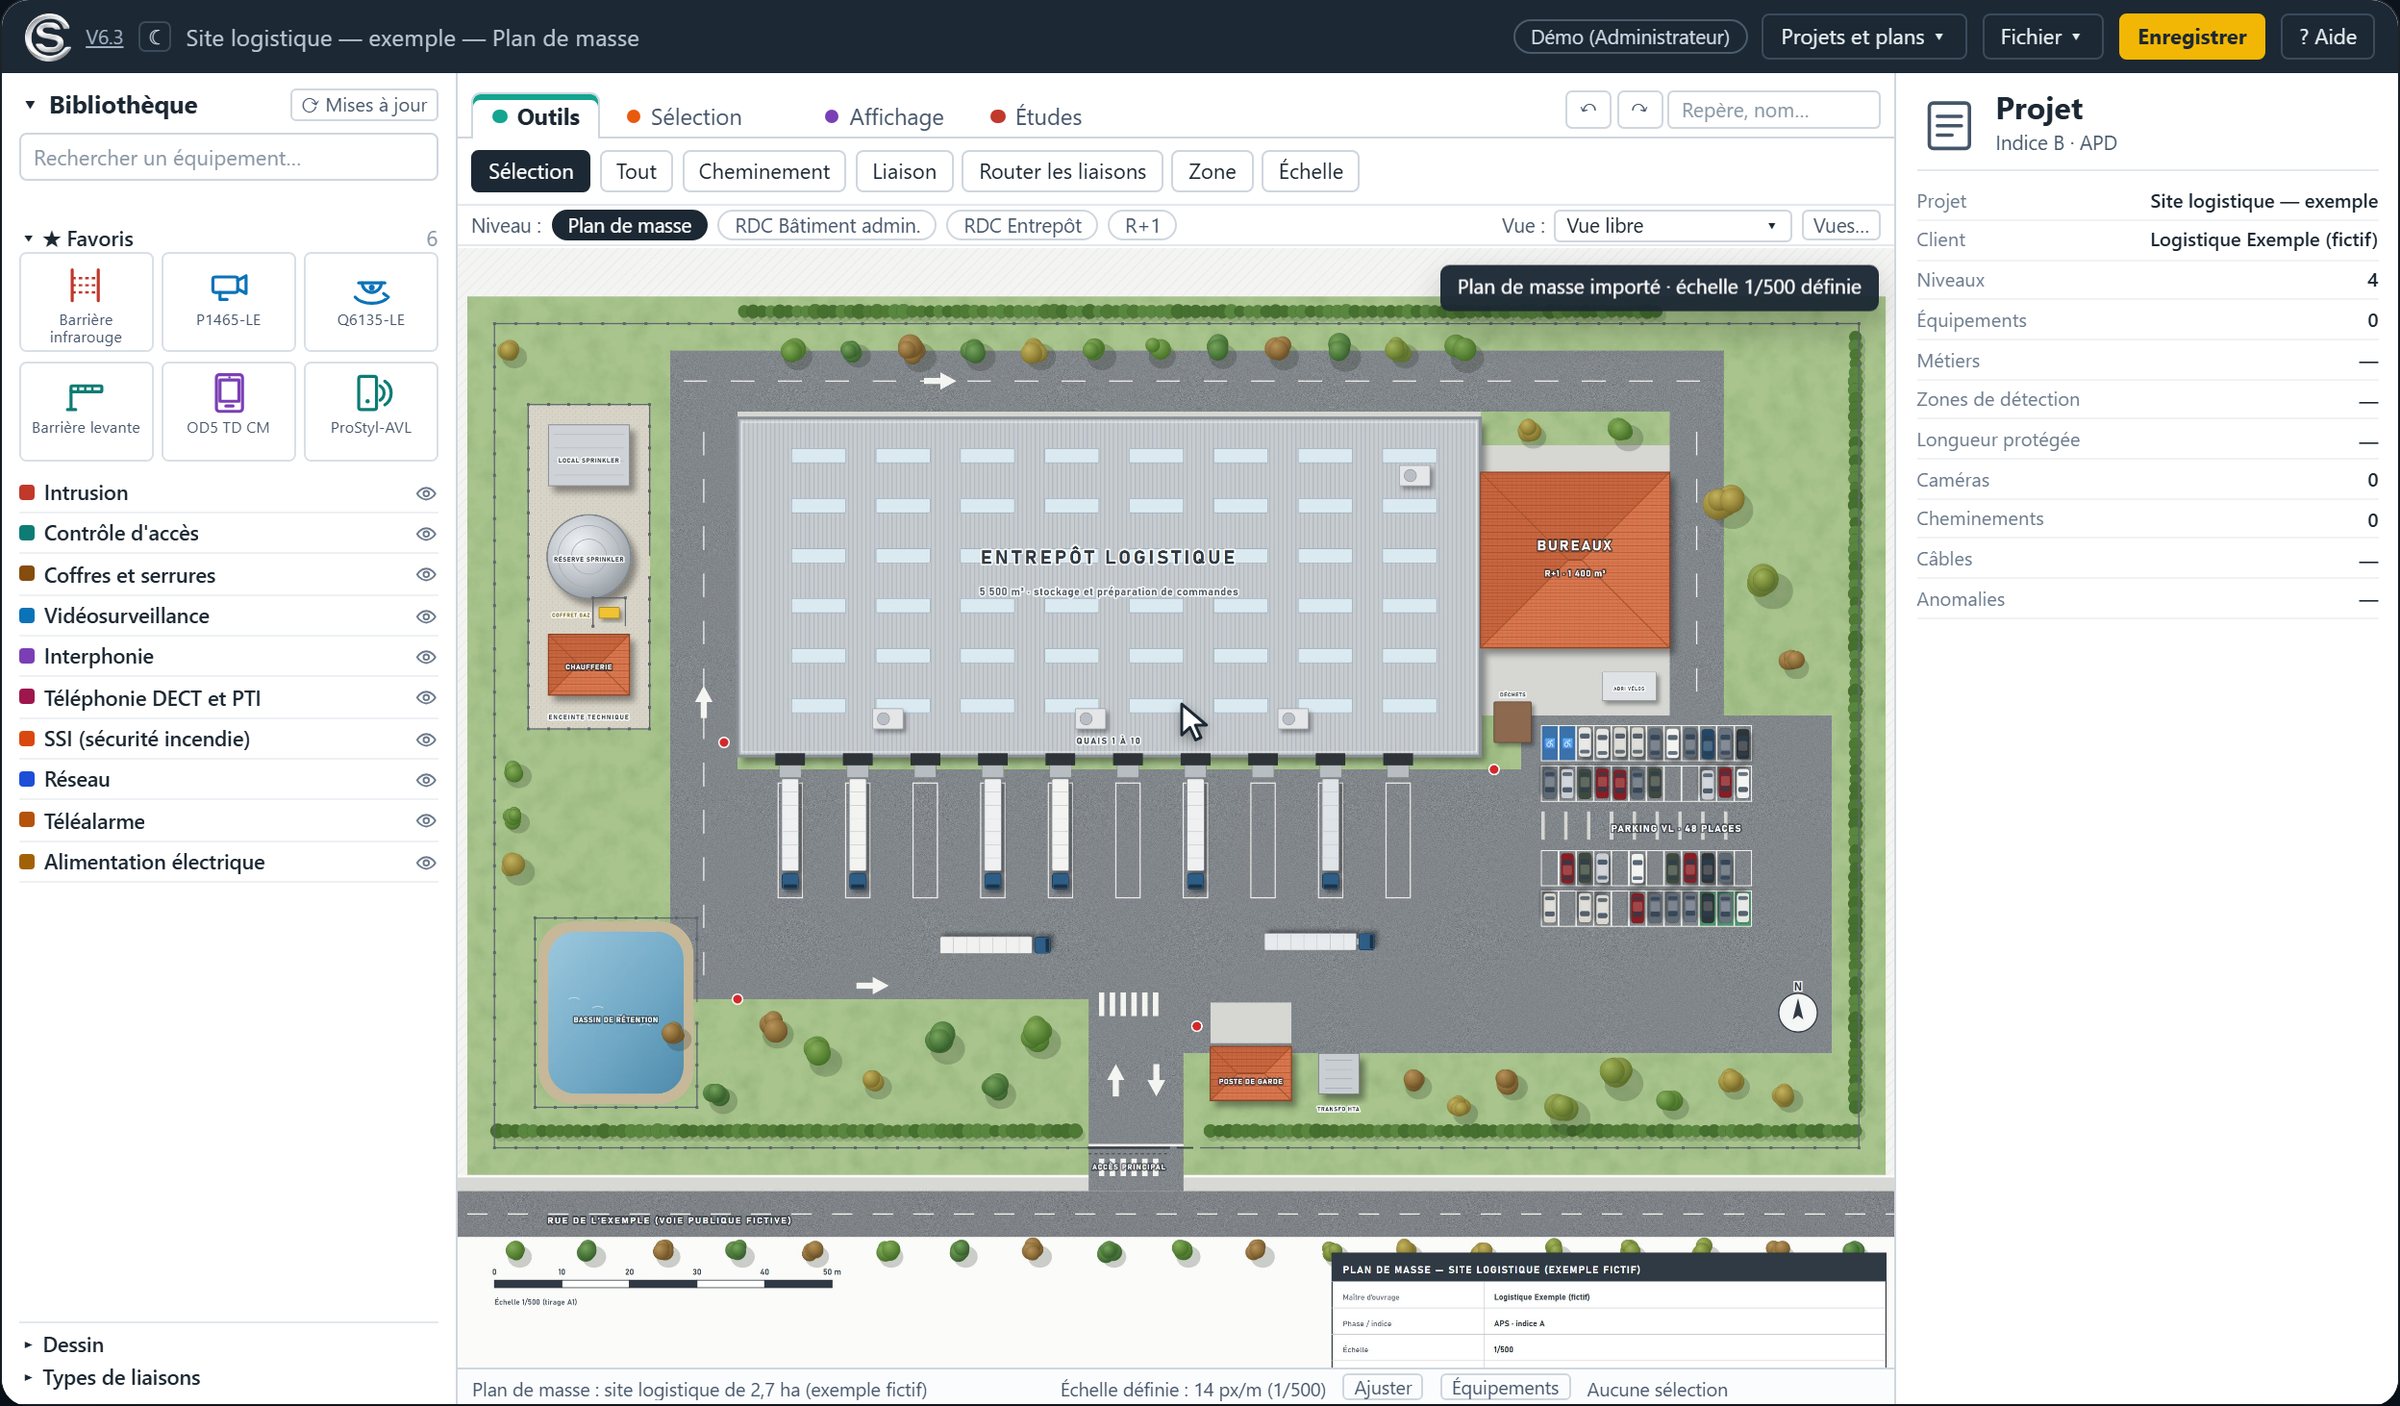Open the V6.3 version link
2400x1406 pixels.
(x=104, y=38)
